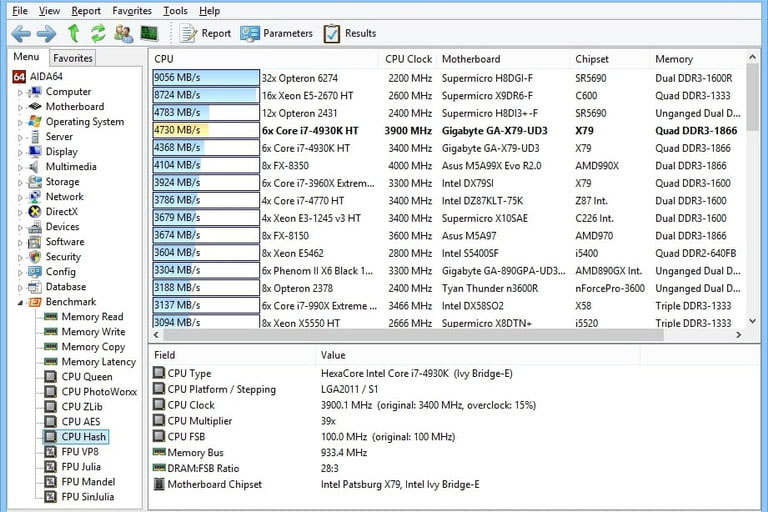This screenshot has height=512, width=768.
Task: Click the blue Forward arrow toolbar icon
Action: tap(46, 33)
